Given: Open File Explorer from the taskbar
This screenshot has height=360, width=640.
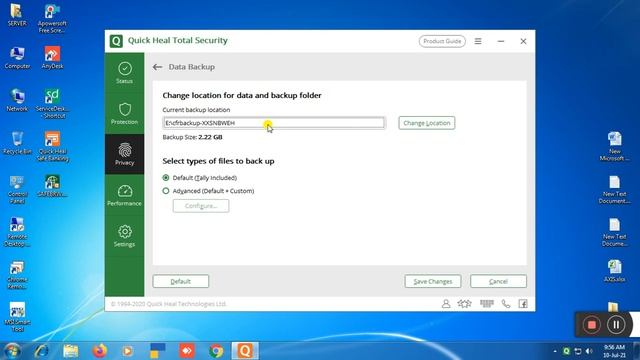Looking at the screenshot, I should tap(71, 351).
